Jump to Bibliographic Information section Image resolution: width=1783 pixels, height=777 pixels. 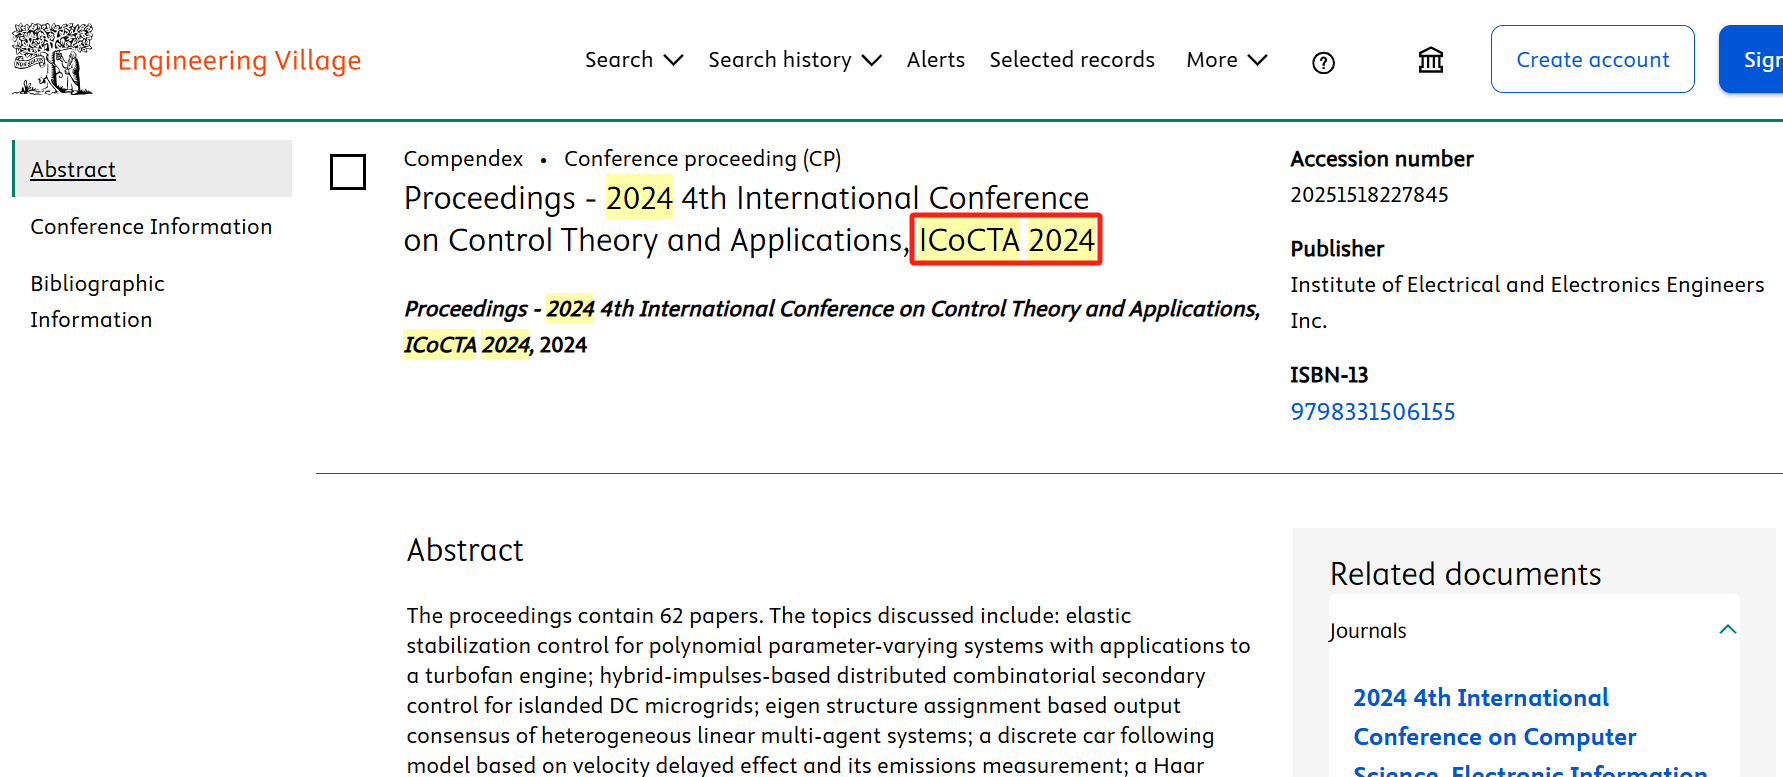97,301
